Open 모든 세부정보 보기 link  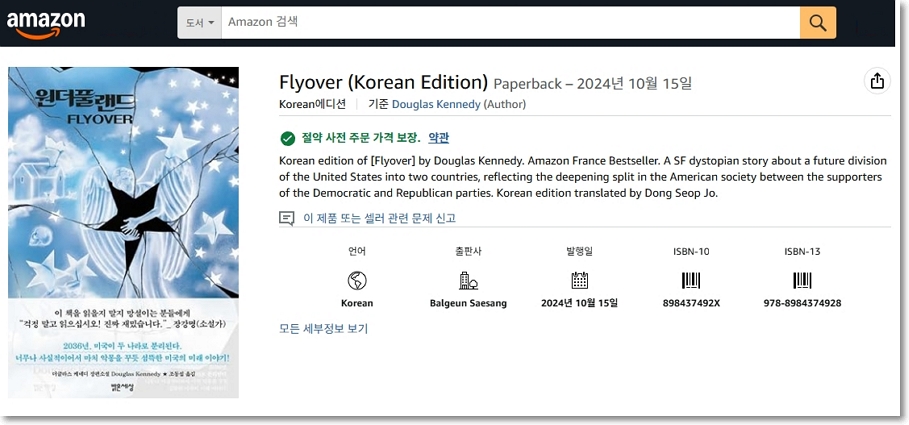[323, 329]
